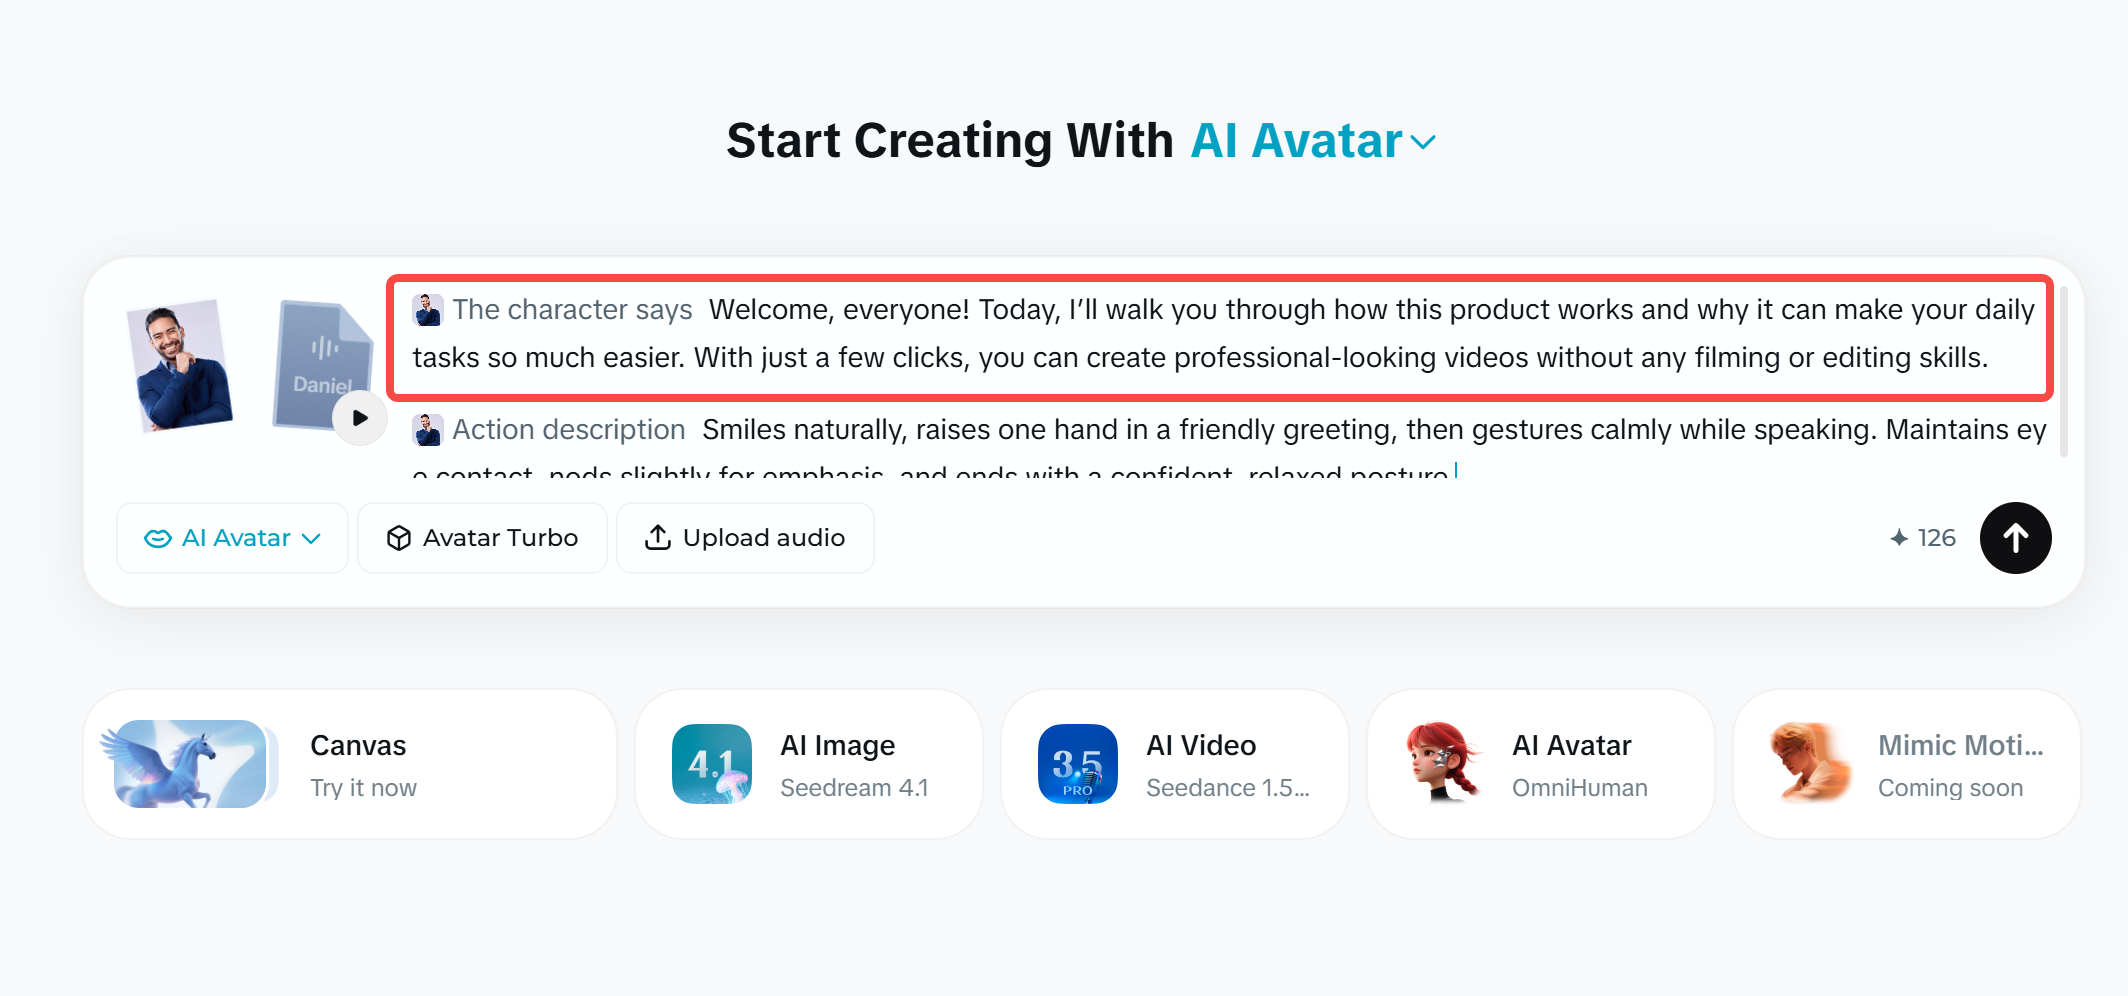This screenshot has width=2128, height=996.
Task: Click Upload audio button
Action: tap(745, 538)
